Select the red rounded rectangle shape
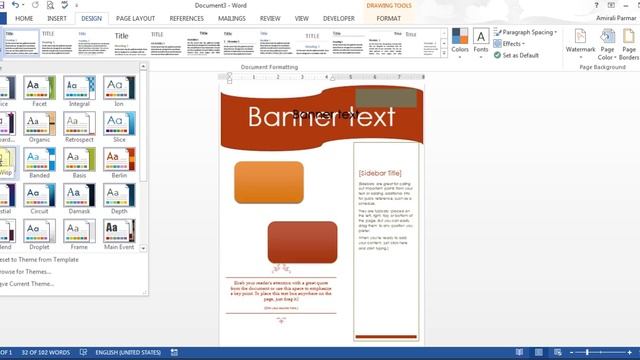Screen dimensions: 640x360 click(x=302, y=242)
